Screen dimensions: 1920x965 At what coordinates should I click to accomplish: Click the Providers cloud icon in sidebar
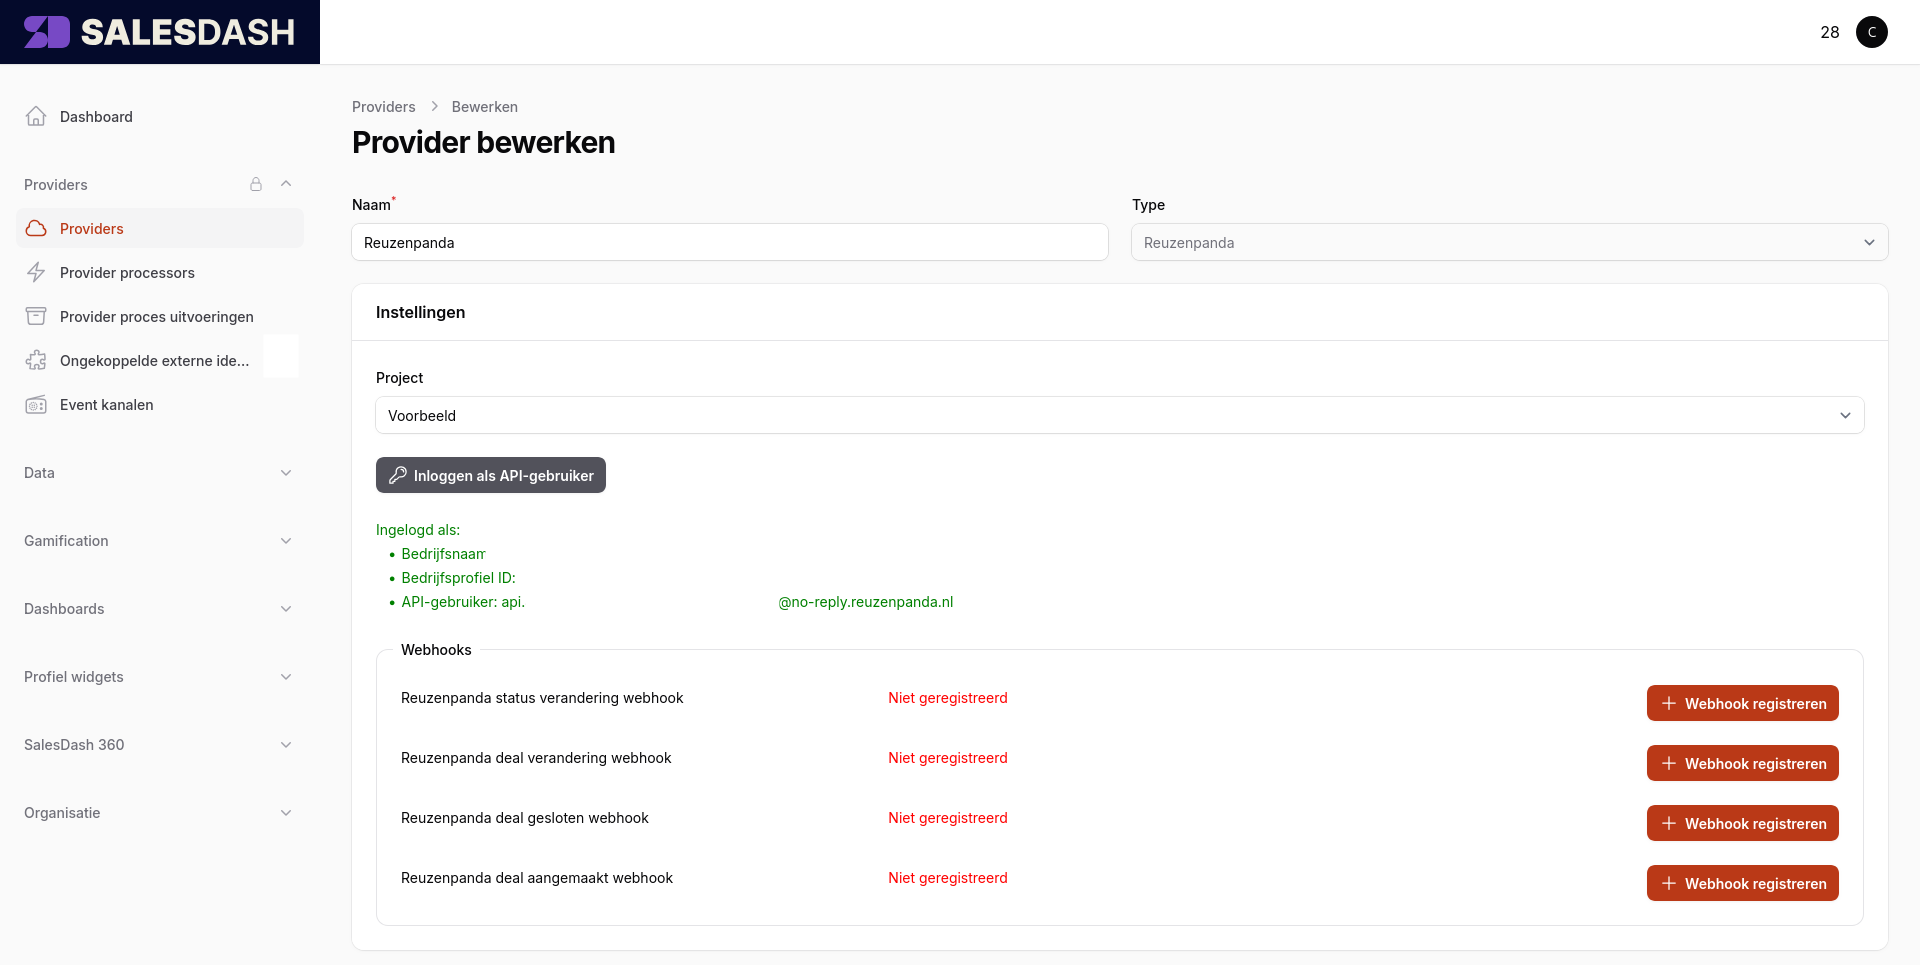coord(36,228)
